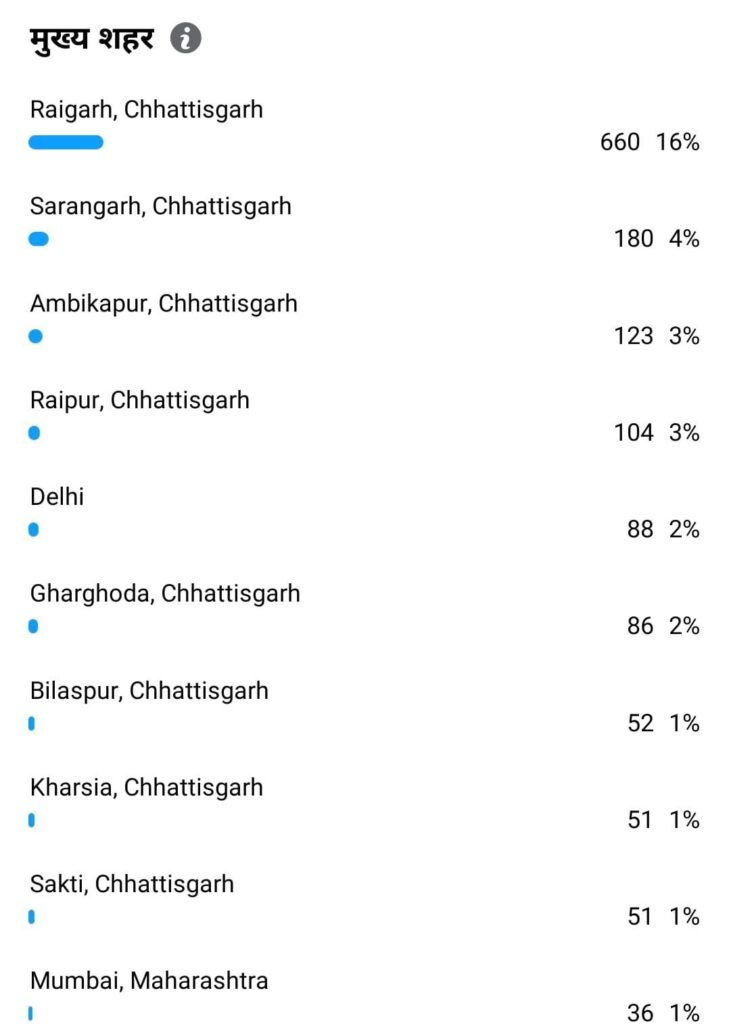
Task: Tap Kharsia, Chhattisgarh label
Action: 146,787
